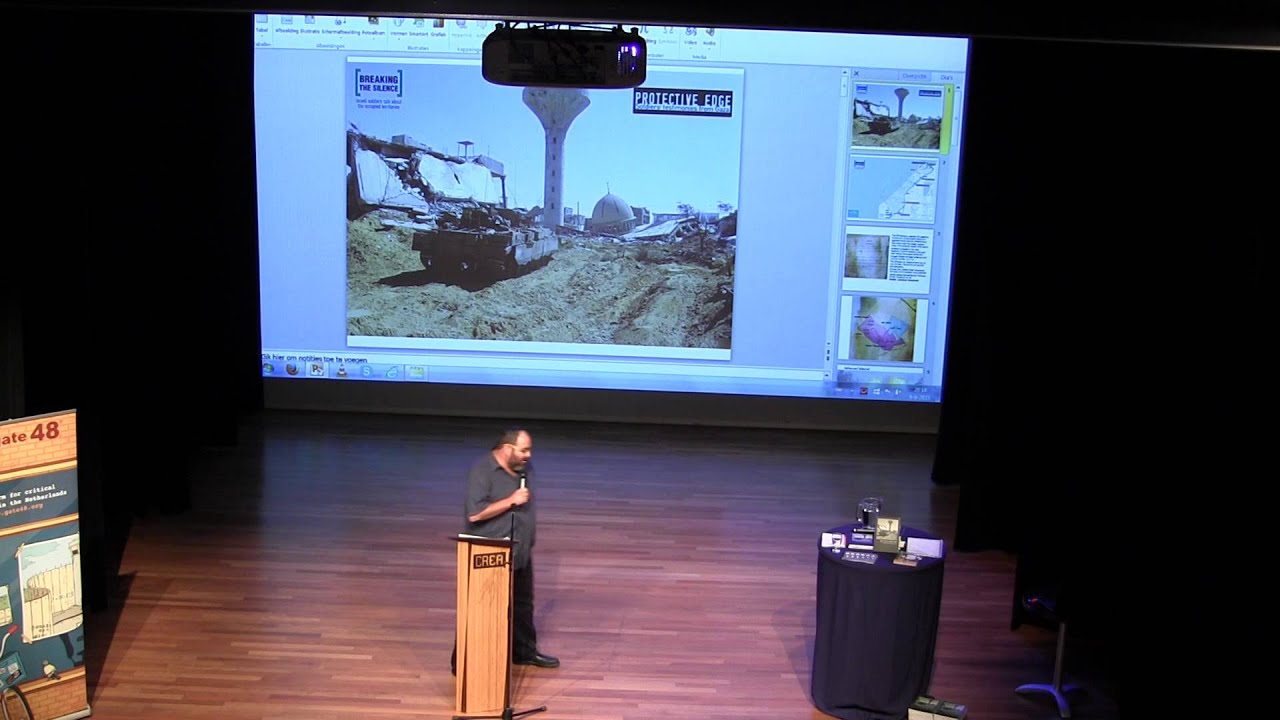Click the Audio icon in Media group
This screenshot has width=1280, height=720.
coord(709,37)
